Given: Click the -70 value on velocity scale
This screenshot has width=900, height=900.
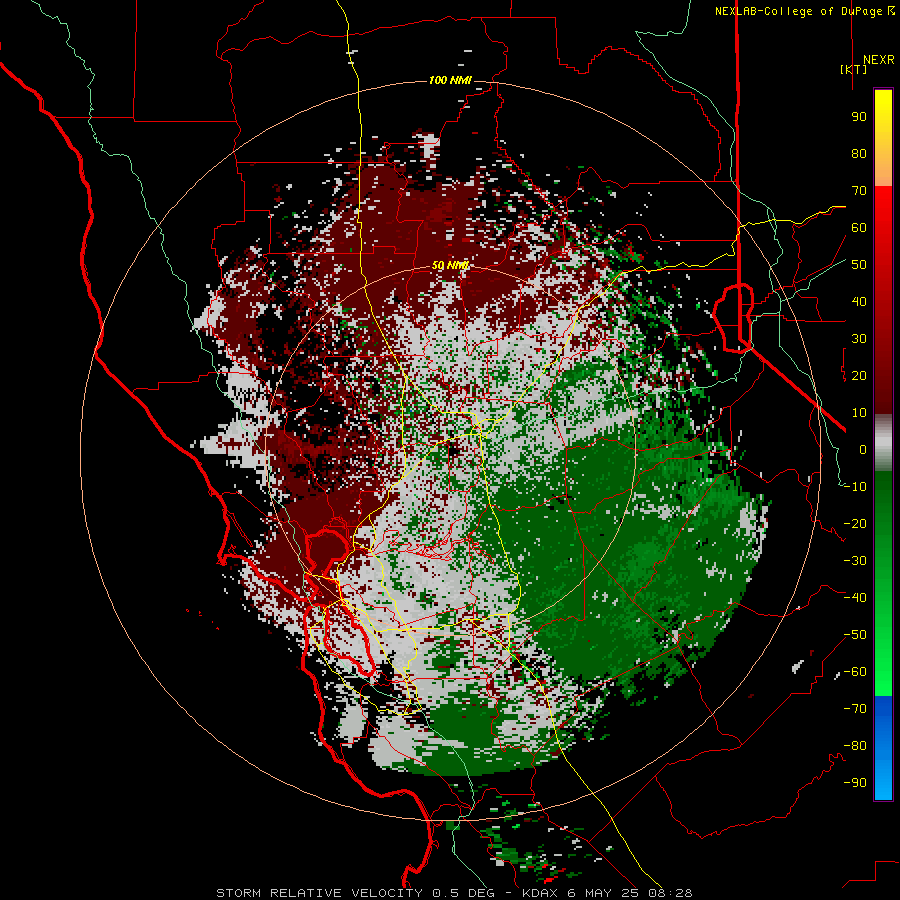Looking at the screenshot, I should pos(855,709).
